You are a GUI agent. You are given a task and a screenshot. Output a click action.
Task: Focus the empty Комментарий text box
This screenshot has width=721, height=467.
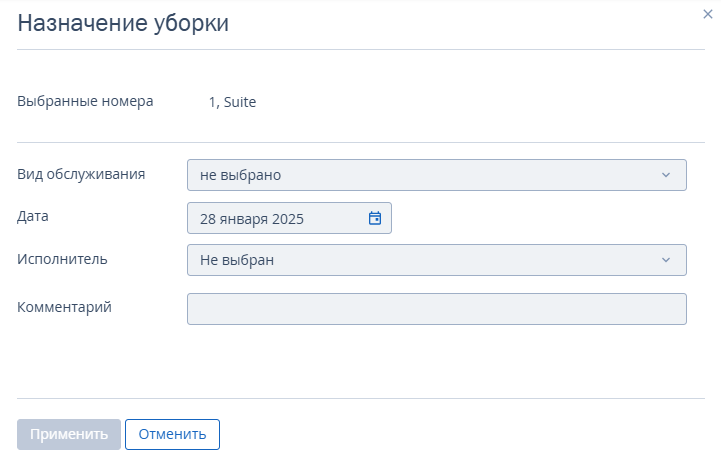pos(437,309)
